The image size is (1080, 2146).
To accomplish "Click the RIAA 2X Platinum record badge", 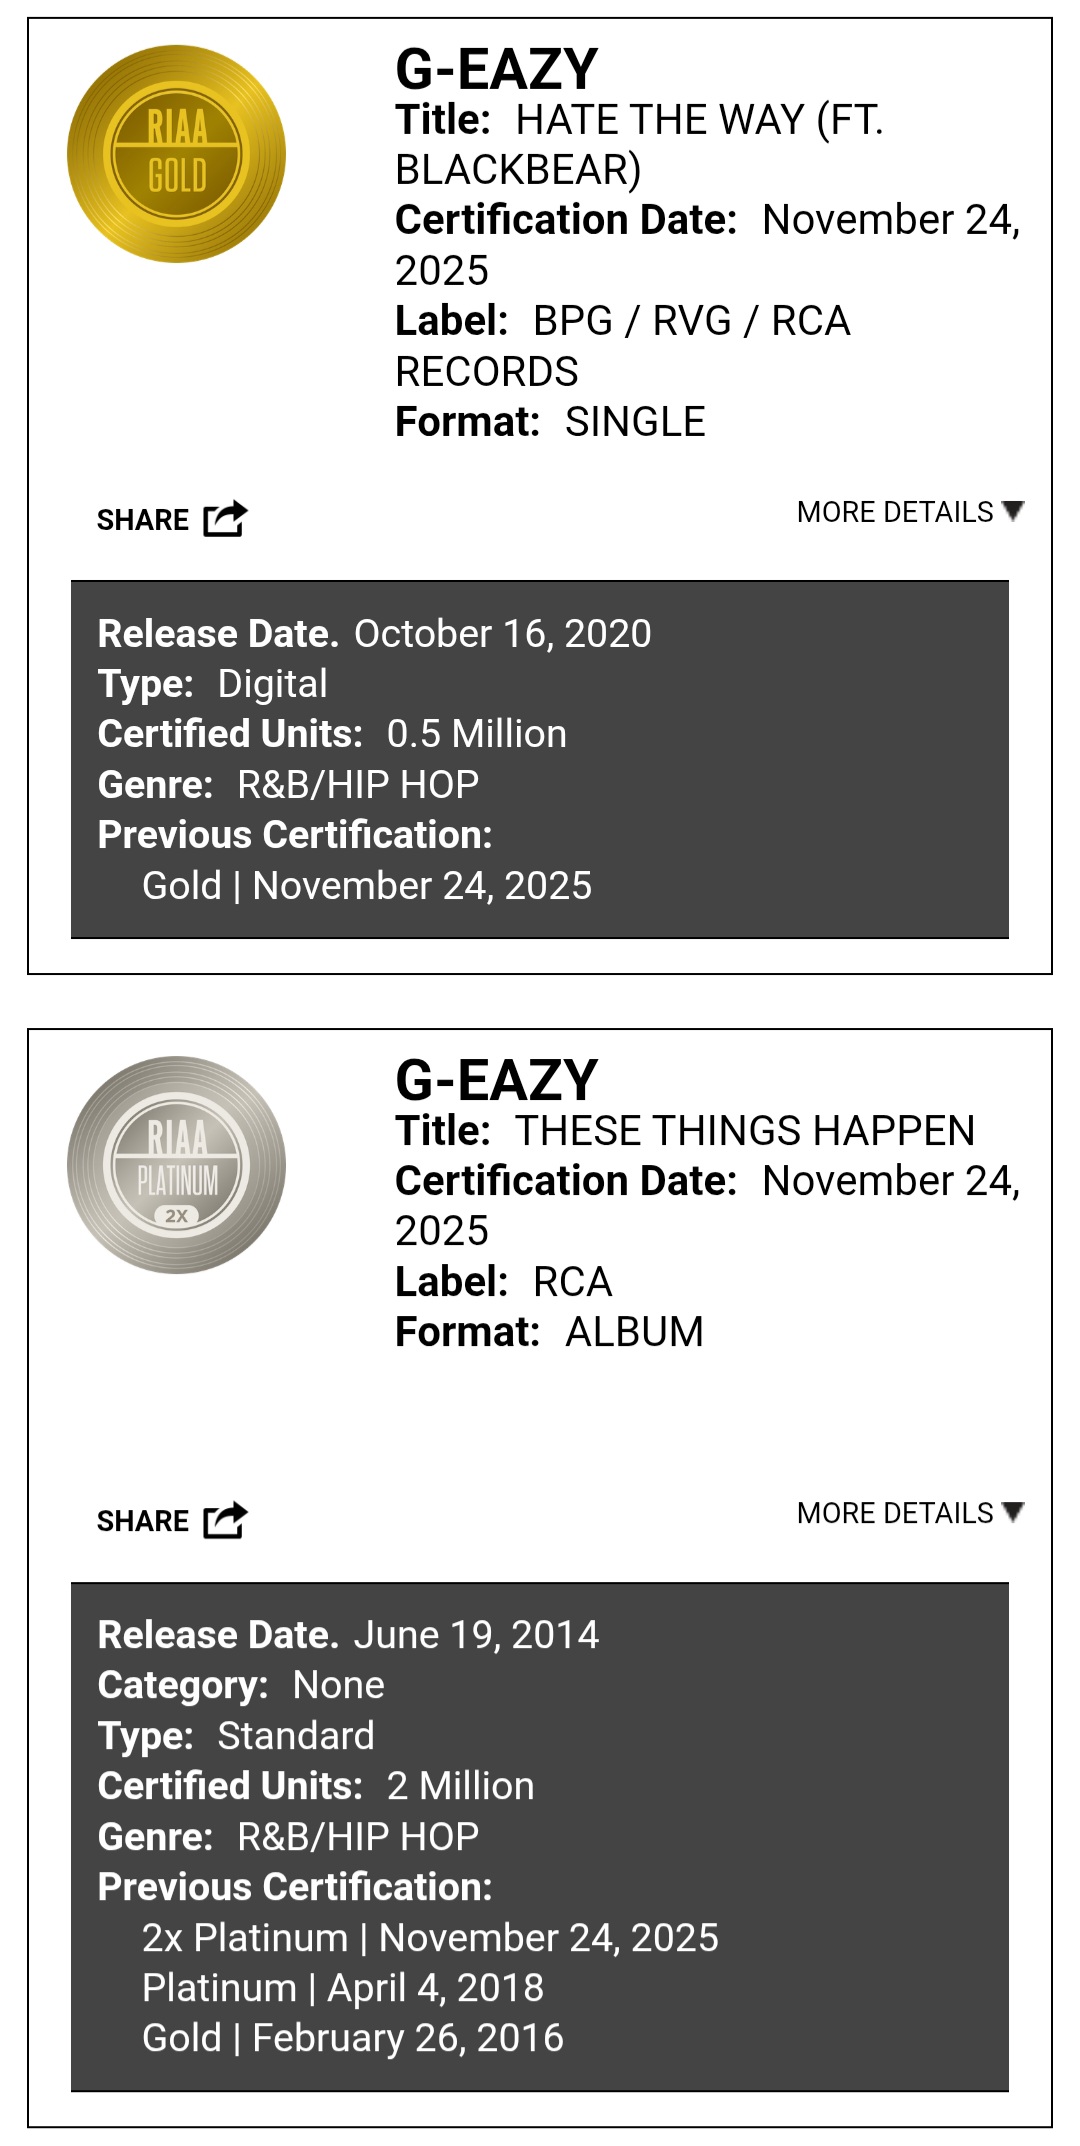I will tap(176, 1165).
